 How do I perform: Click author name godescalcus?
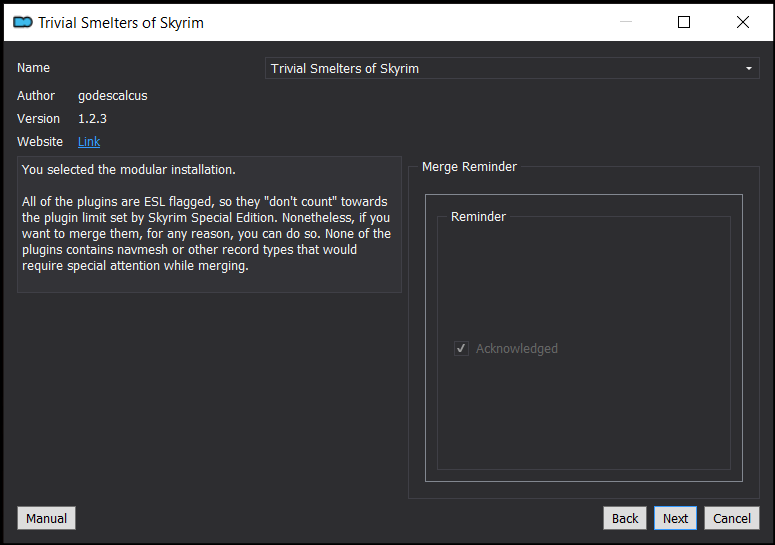pos(113,96)
